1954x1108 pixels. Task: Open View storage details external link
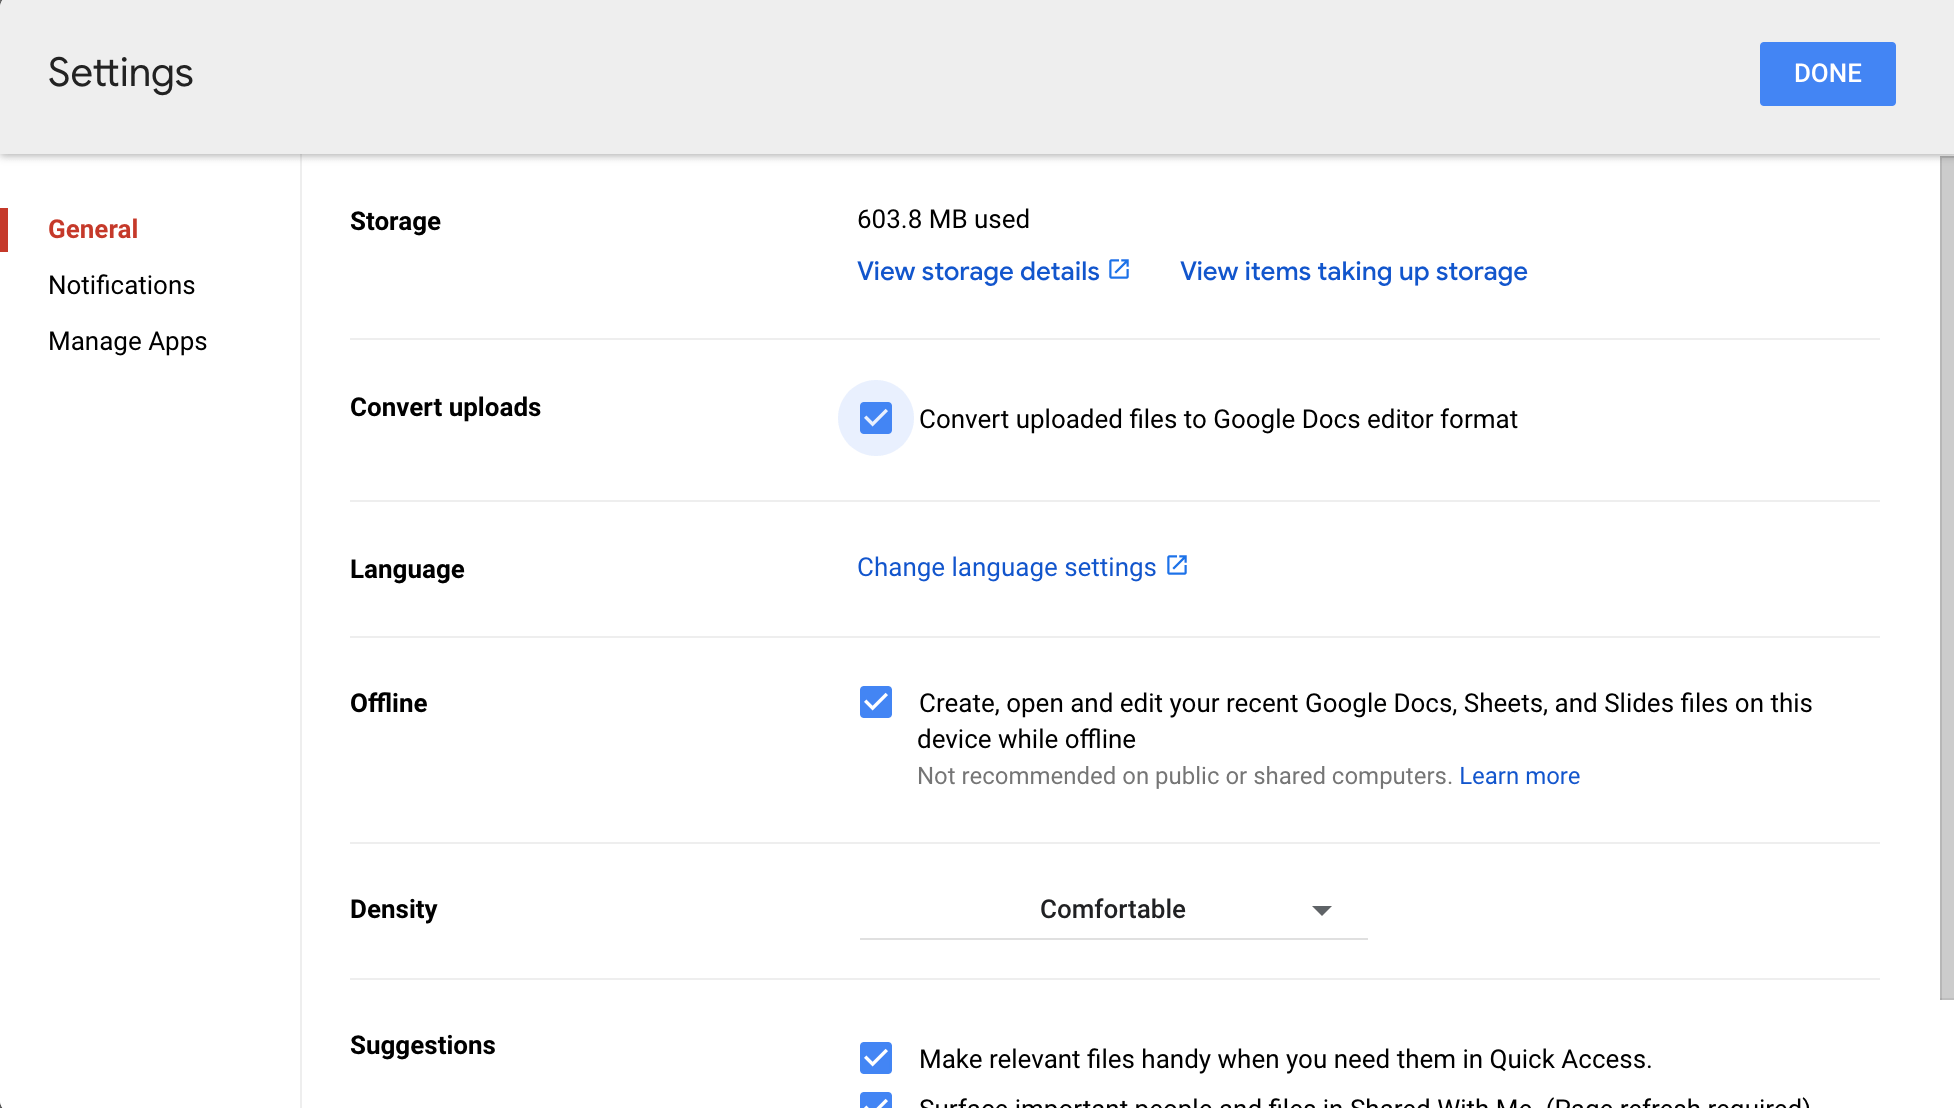pos(993,271)
